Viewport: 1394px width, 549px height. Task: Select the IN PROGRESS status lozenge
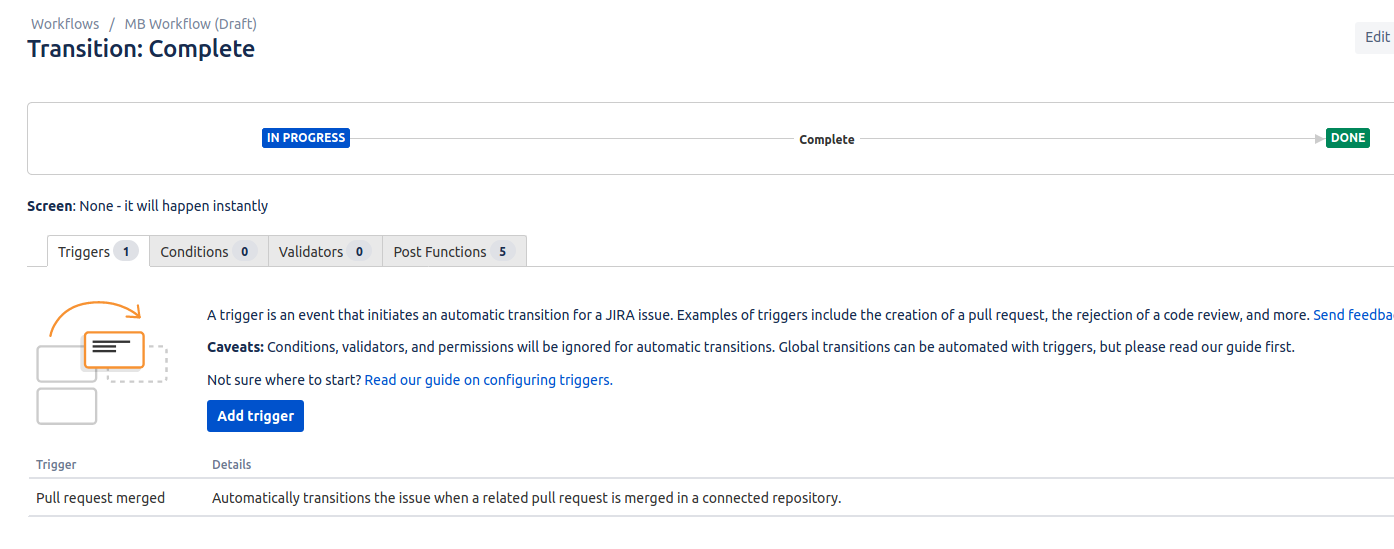pyautogui.click(x=306, y=138)
